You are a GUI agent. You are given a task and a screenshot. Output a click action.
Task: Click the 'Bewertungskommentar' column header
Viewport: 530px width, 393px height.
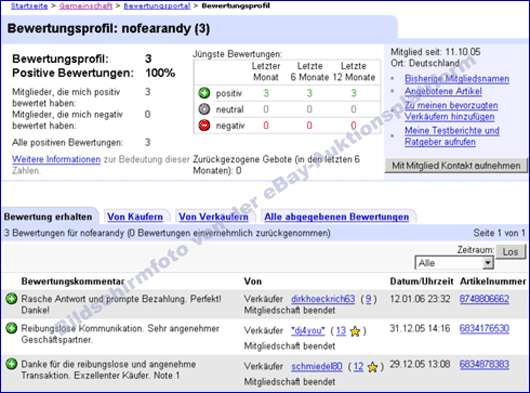pos(73,281)
